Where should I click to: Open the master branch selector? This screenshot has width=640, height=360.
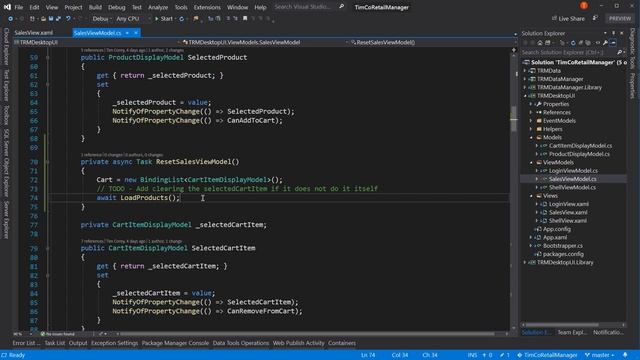pyautogui.click(x=599, y=355)
